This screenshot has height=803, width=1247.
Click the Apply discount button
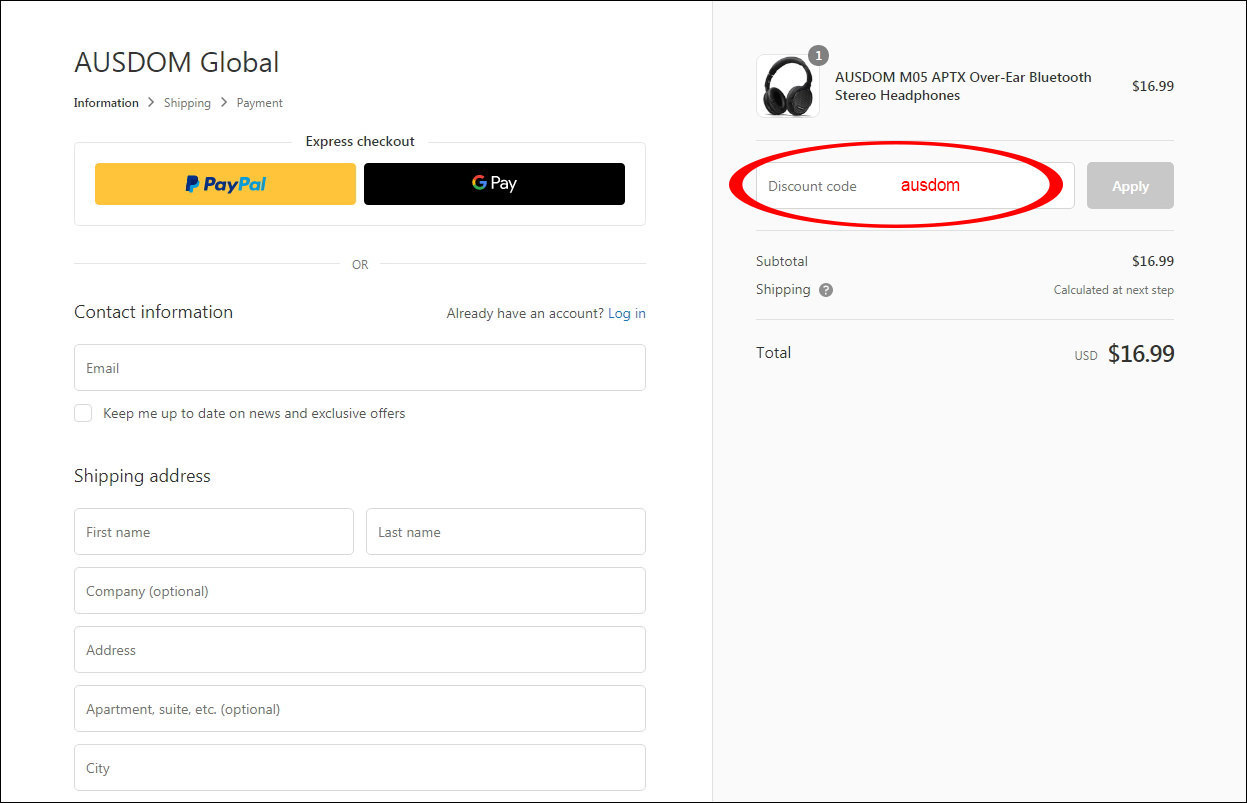[x=1130, y=186]
